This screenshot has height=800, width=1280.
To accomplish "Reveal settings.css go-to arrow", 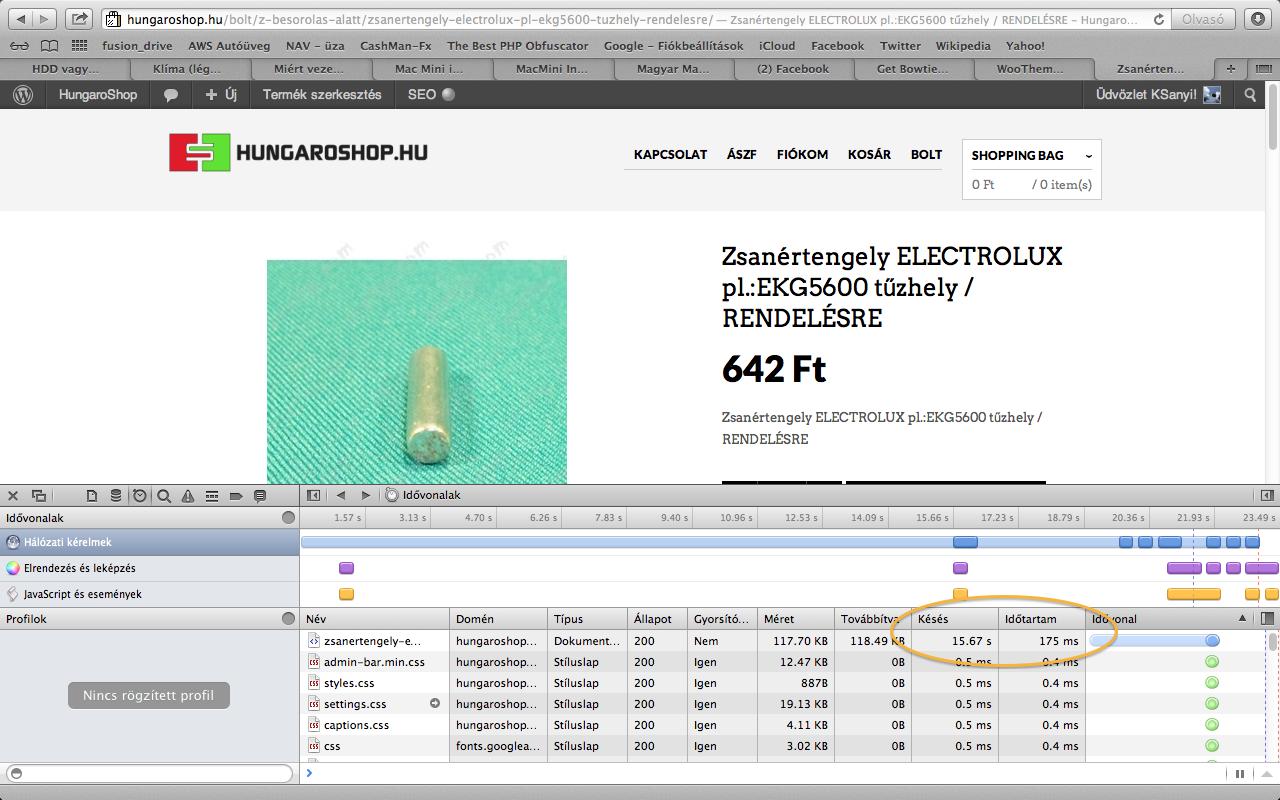I will click(x=435, y=704).
